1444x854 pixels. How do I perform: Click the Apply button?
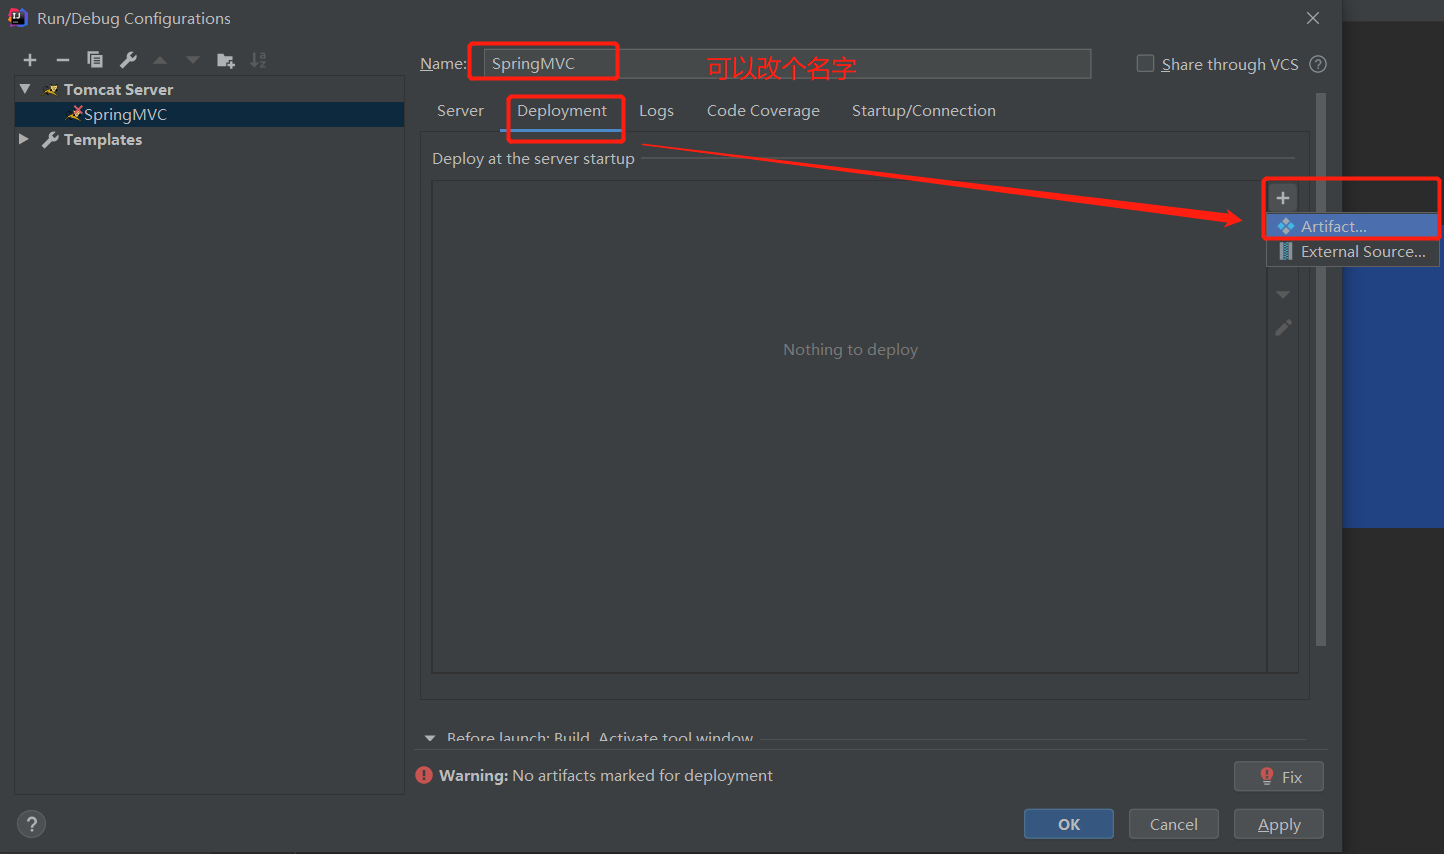[x=1278, y=824]
